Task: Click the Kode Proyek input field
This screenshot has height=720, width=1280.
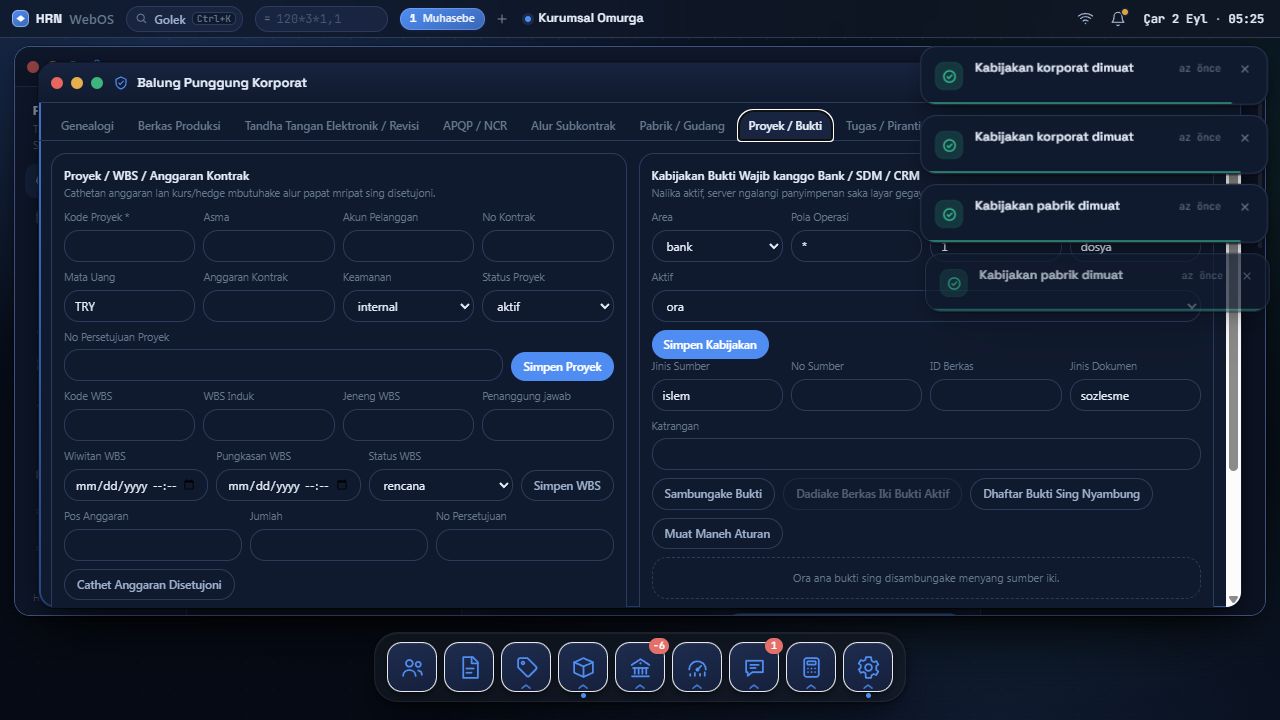Action: [x=129, y=246]
